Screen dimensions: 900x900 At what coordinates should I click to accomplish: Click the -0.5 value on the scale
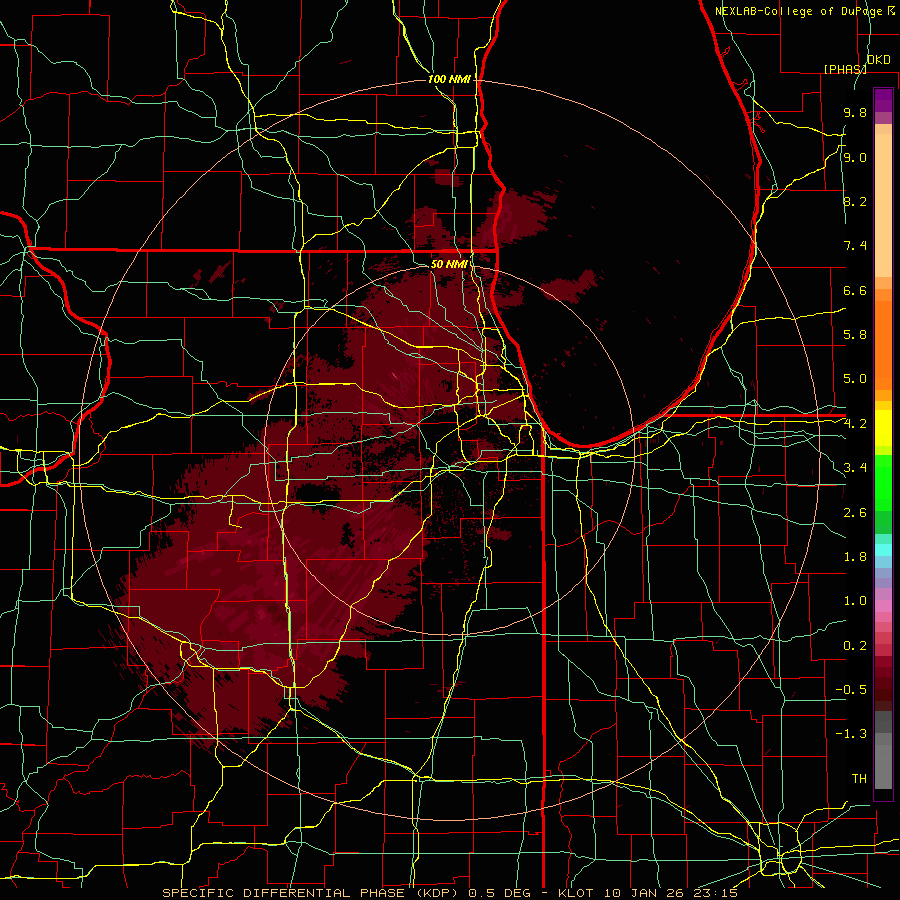click(851, 690)
